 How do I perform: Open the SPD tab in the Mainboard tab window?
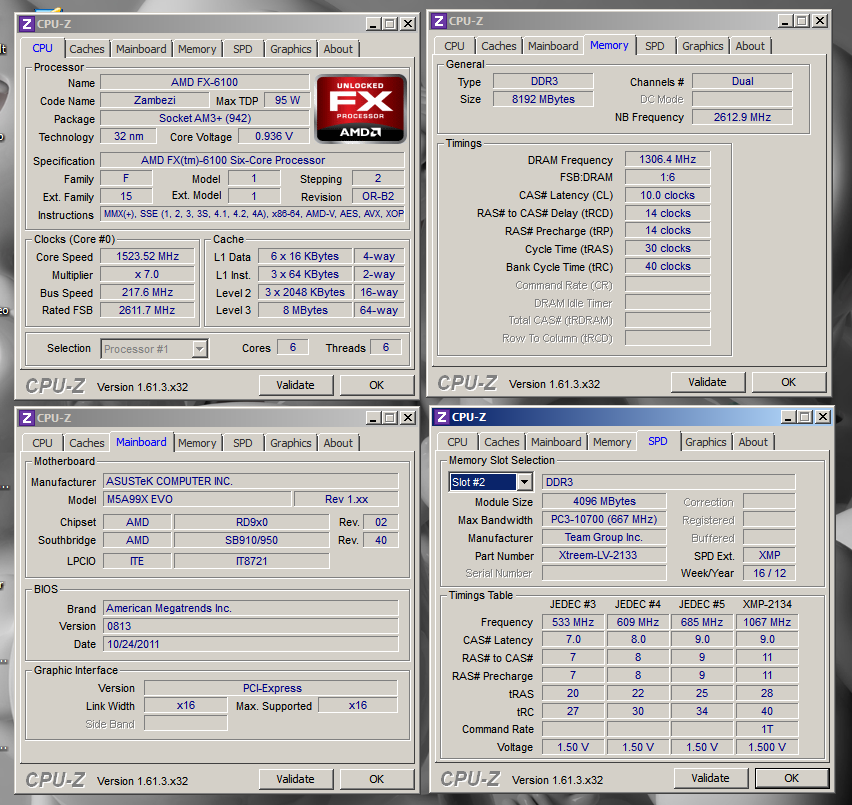coord(242,443)
